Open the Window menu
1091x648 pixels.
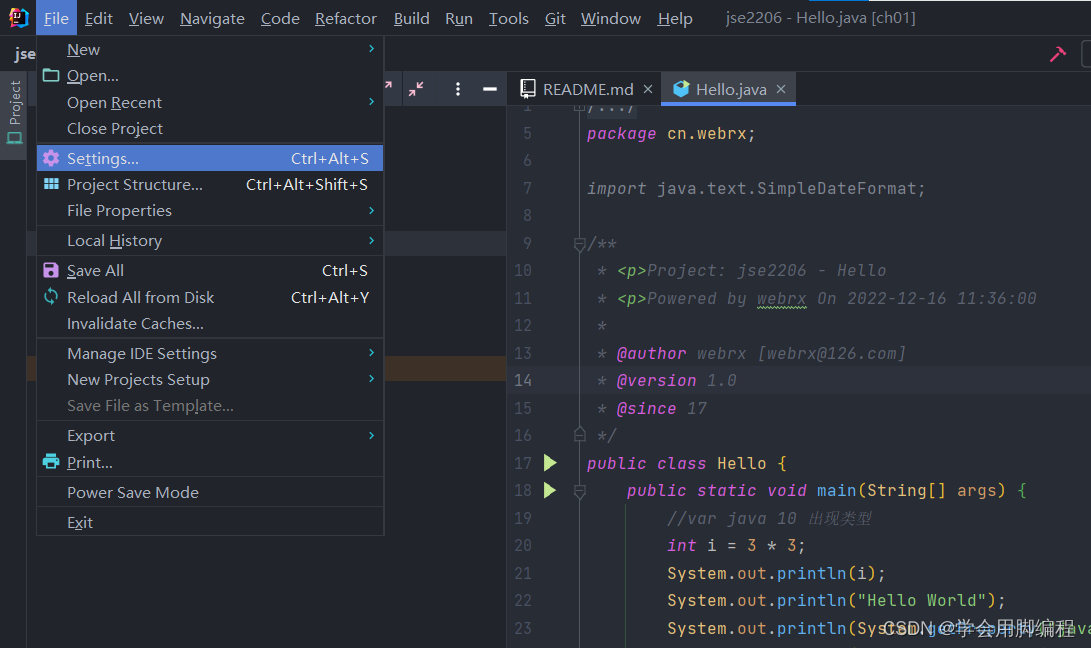[611, 19]
